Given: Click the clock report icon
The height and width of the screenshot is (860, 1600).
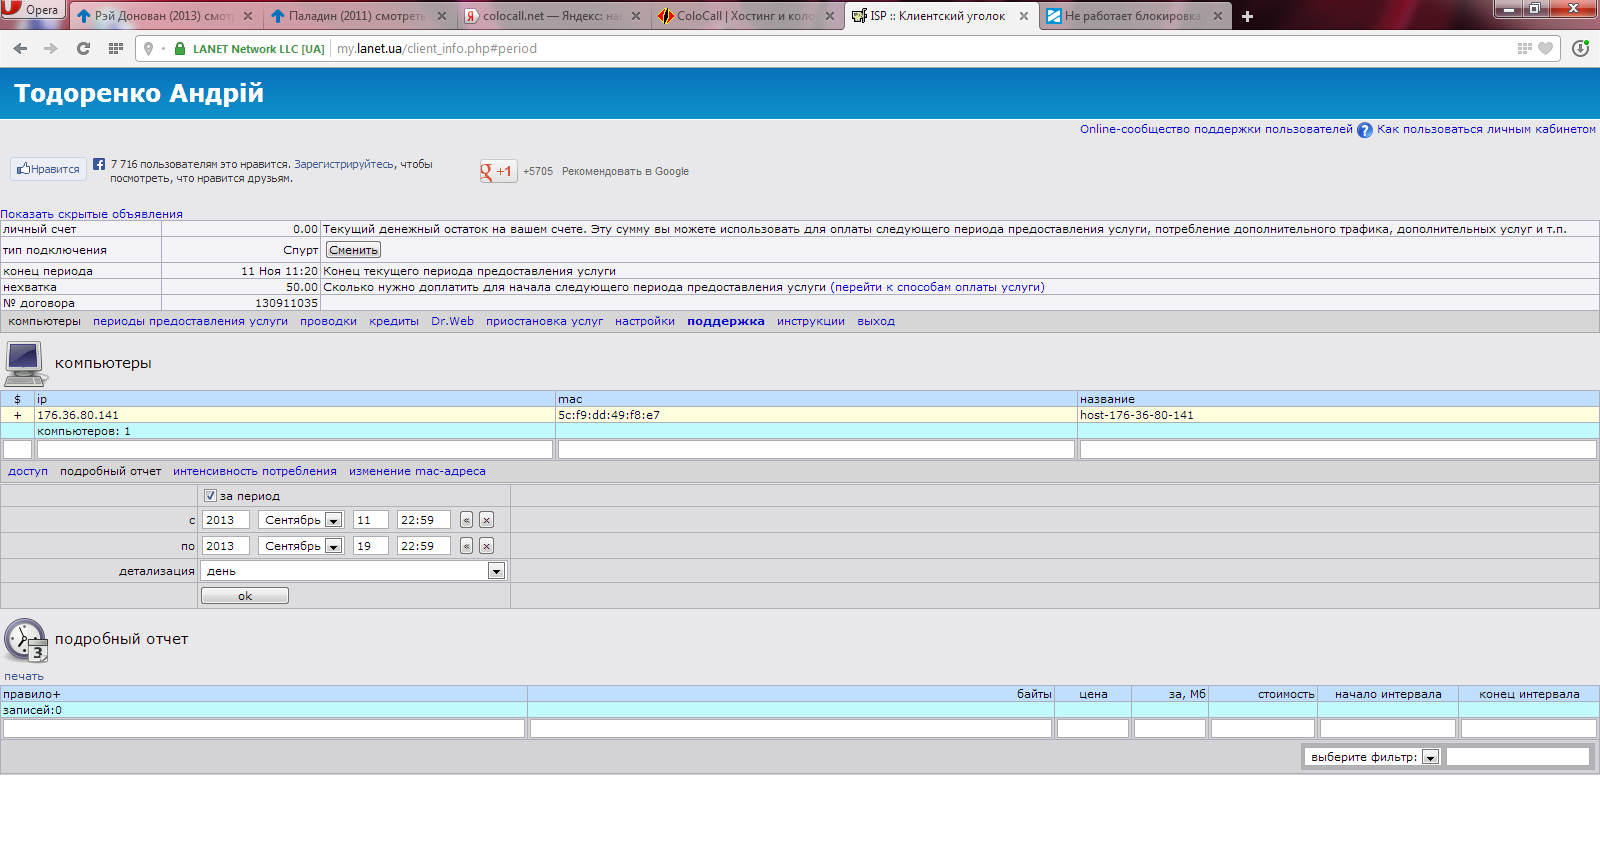Looking at the screenshot, I should (26, 640).
